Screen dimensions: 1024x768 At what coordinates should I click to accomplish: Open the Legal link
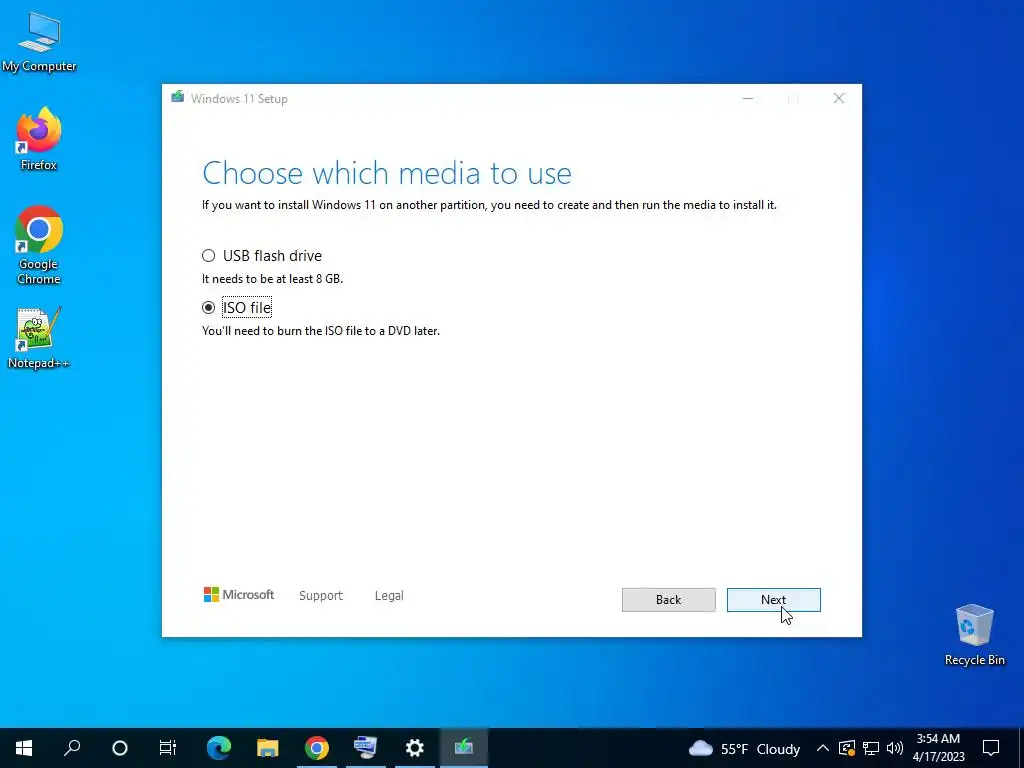pos(389,596)
